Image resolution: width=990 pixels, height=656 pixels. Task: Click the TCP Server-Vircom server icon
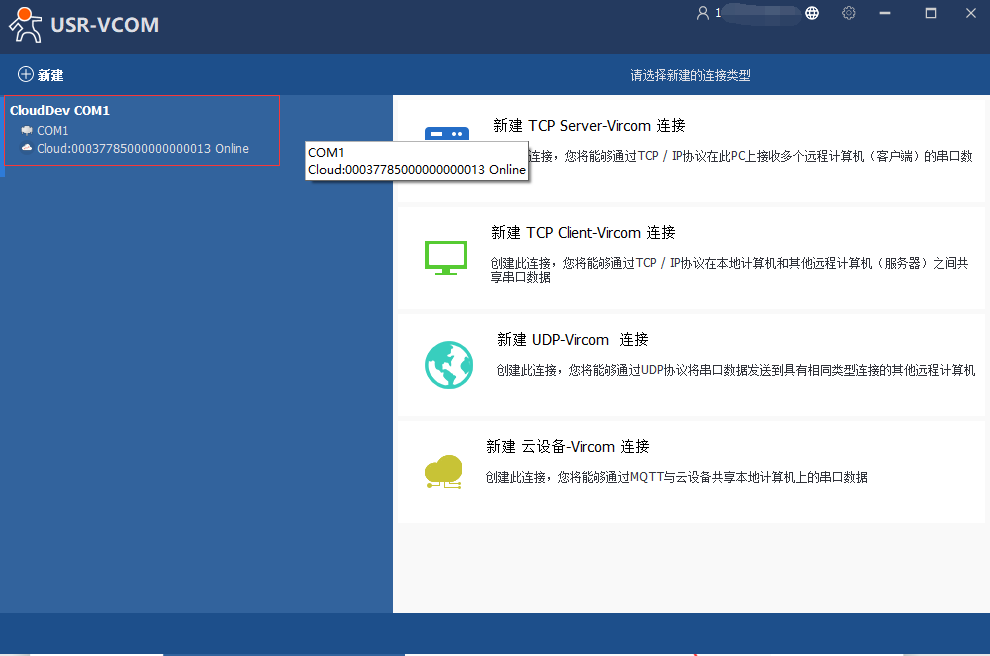tap(446, 136)
